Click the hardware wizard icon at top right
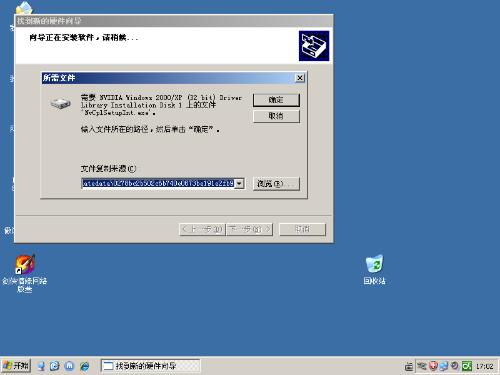The image size is (500, 375). [314, 46]
